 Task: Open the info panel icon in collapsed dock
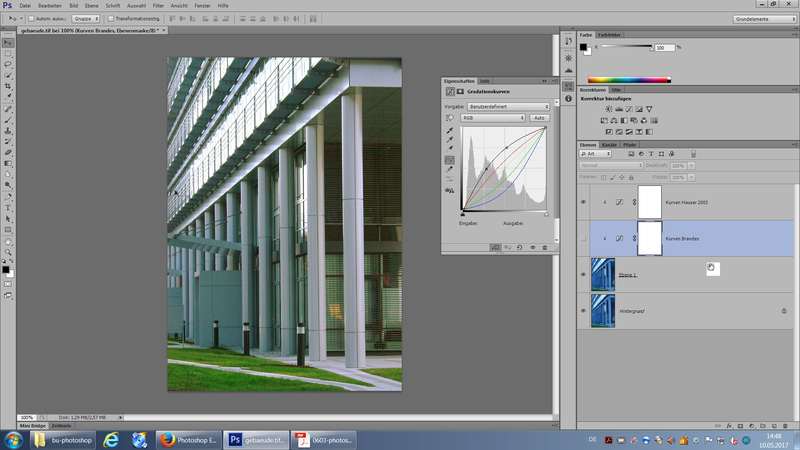tap(566, 98)
